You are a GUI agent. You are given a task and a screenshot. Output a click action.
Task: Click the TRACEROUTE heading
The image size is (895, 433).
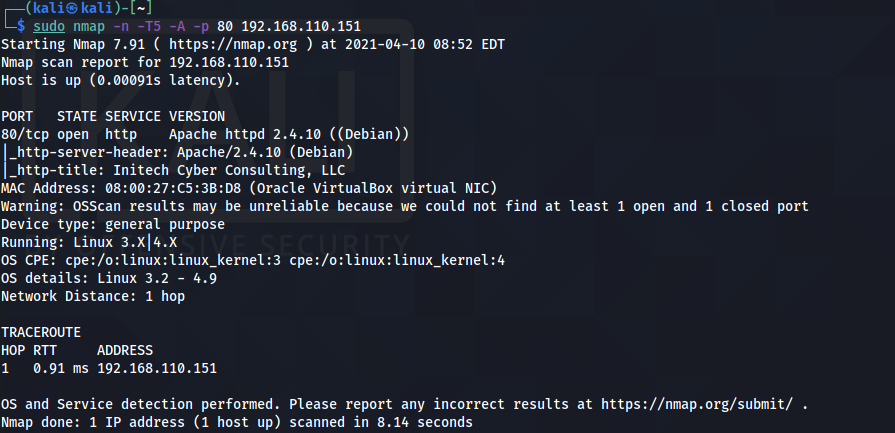(x=41, y=332)
